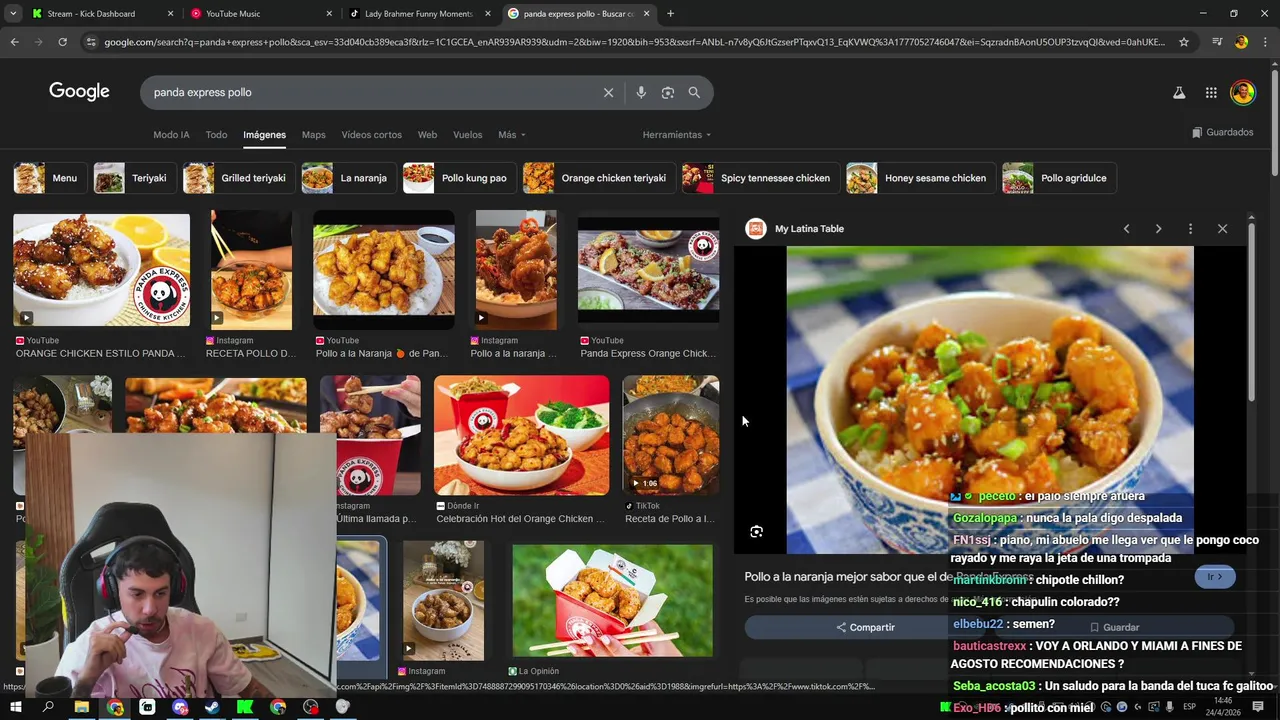The image size is (1280, 720).
Task: Filter images by Teriyaki chip
Action: coord(133,178)
